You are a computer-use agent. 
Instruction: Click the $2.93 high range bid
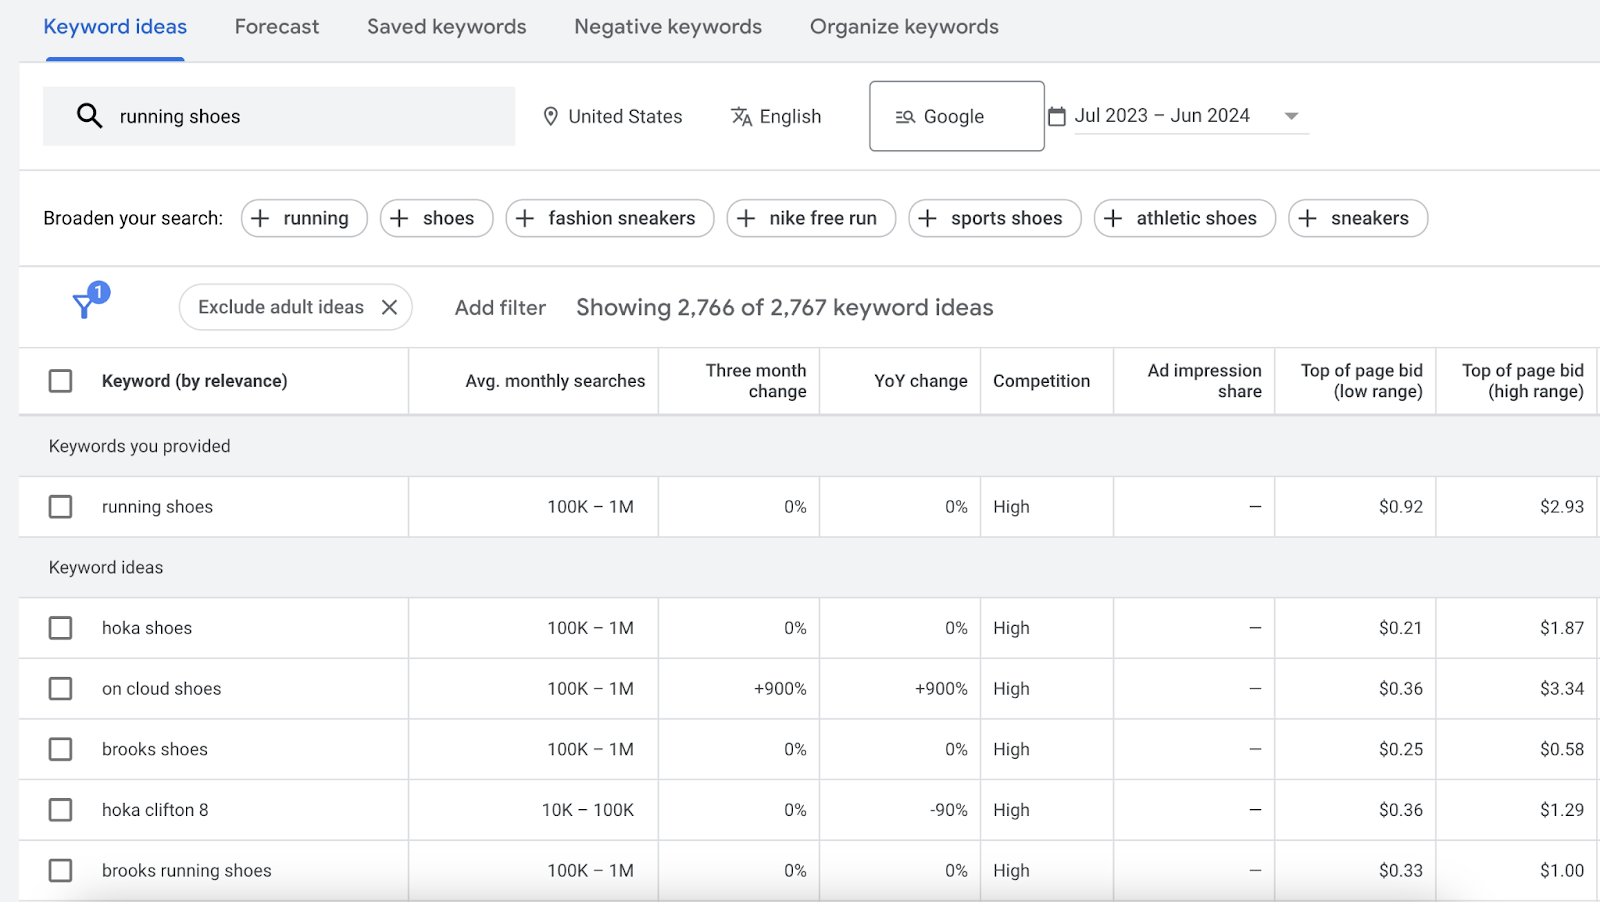[x=1562, y=507]
